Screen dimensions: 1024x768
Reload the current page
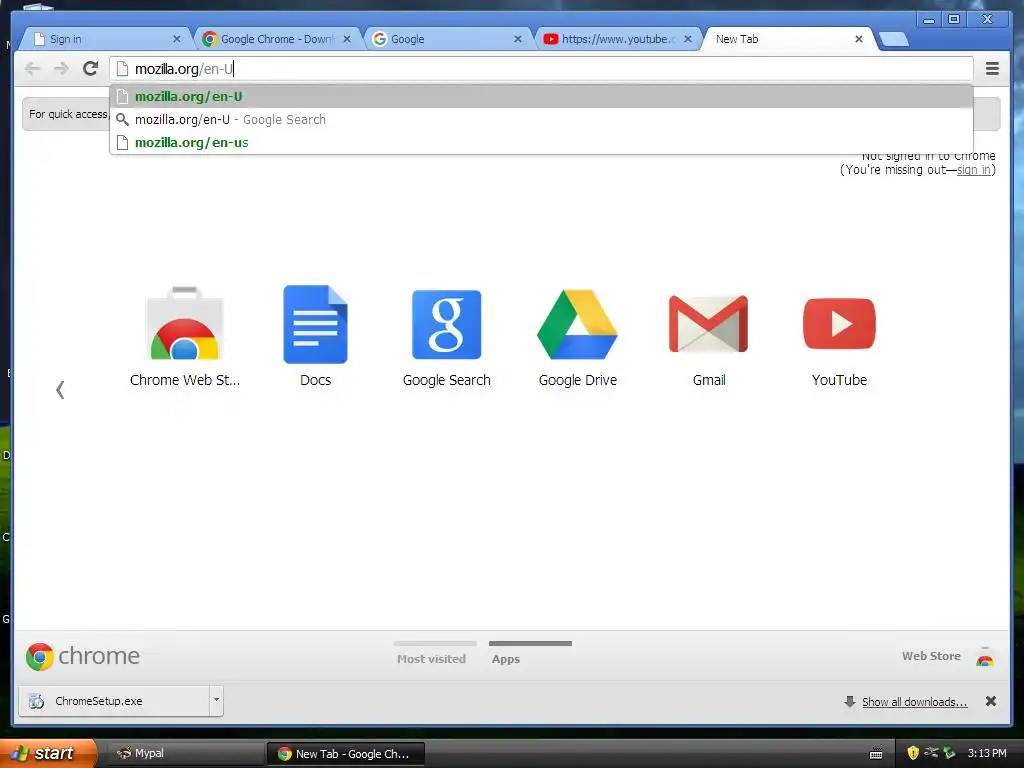[91, 68]
